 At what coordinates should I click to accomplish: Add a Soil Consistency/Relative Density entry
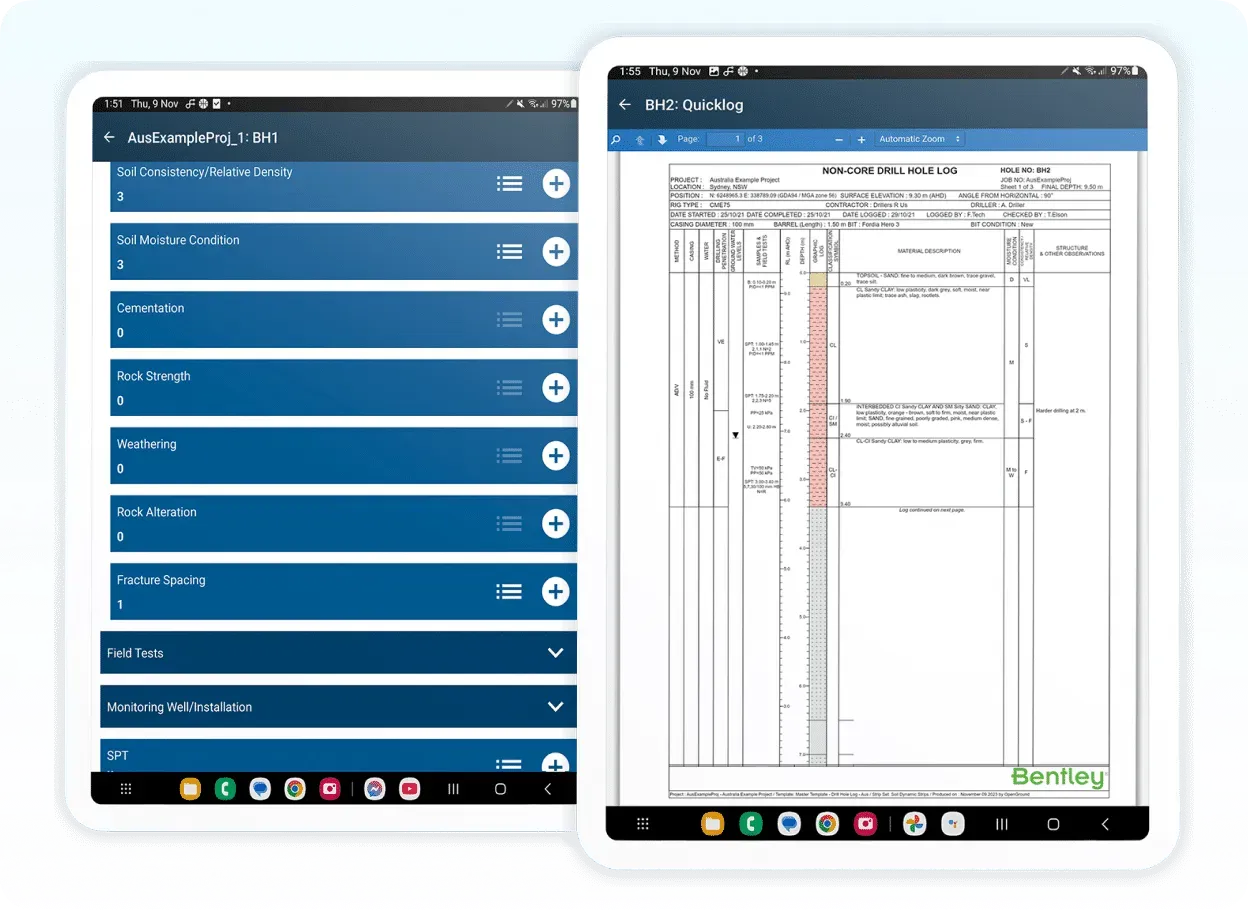click(556, 184)
